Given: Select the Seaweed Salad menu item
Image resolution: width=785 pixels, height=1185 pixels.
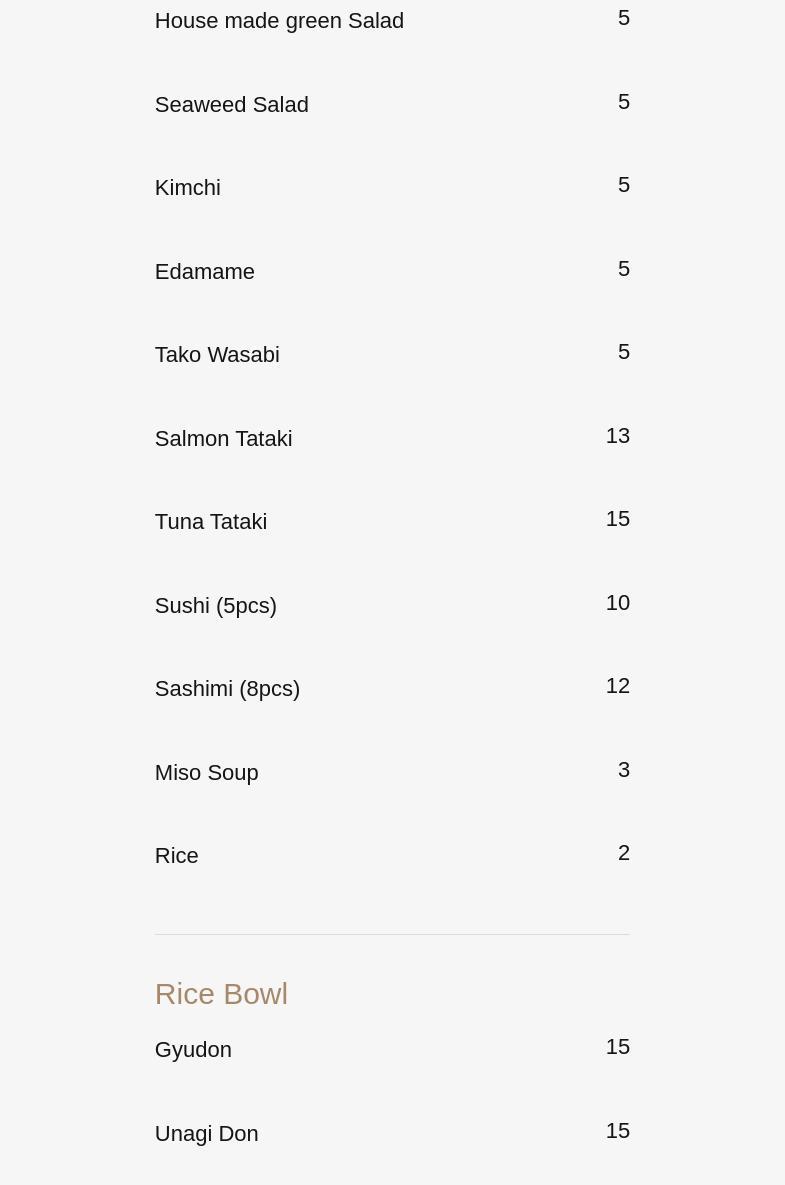Looking at the screenshot, I should tap(231, 105).
